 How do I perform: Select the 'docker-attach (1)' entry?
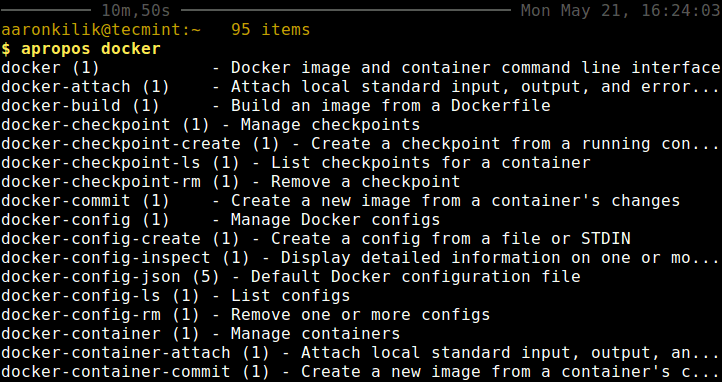click(x=86, y=87)
